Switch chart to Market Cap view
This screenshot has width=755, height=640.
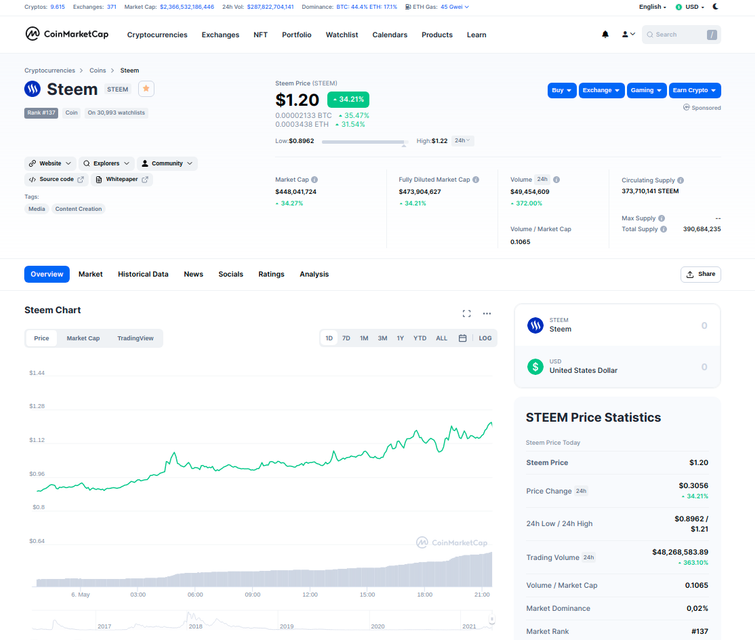click(83, 338)
